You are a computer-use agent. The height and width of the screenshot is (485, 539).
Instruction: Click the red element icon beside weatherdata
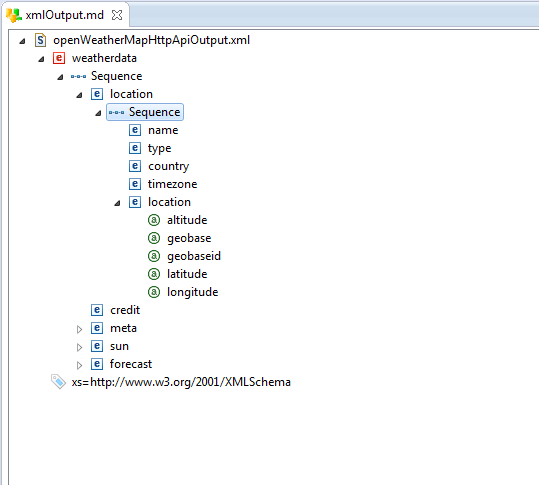tap(59, 58)
